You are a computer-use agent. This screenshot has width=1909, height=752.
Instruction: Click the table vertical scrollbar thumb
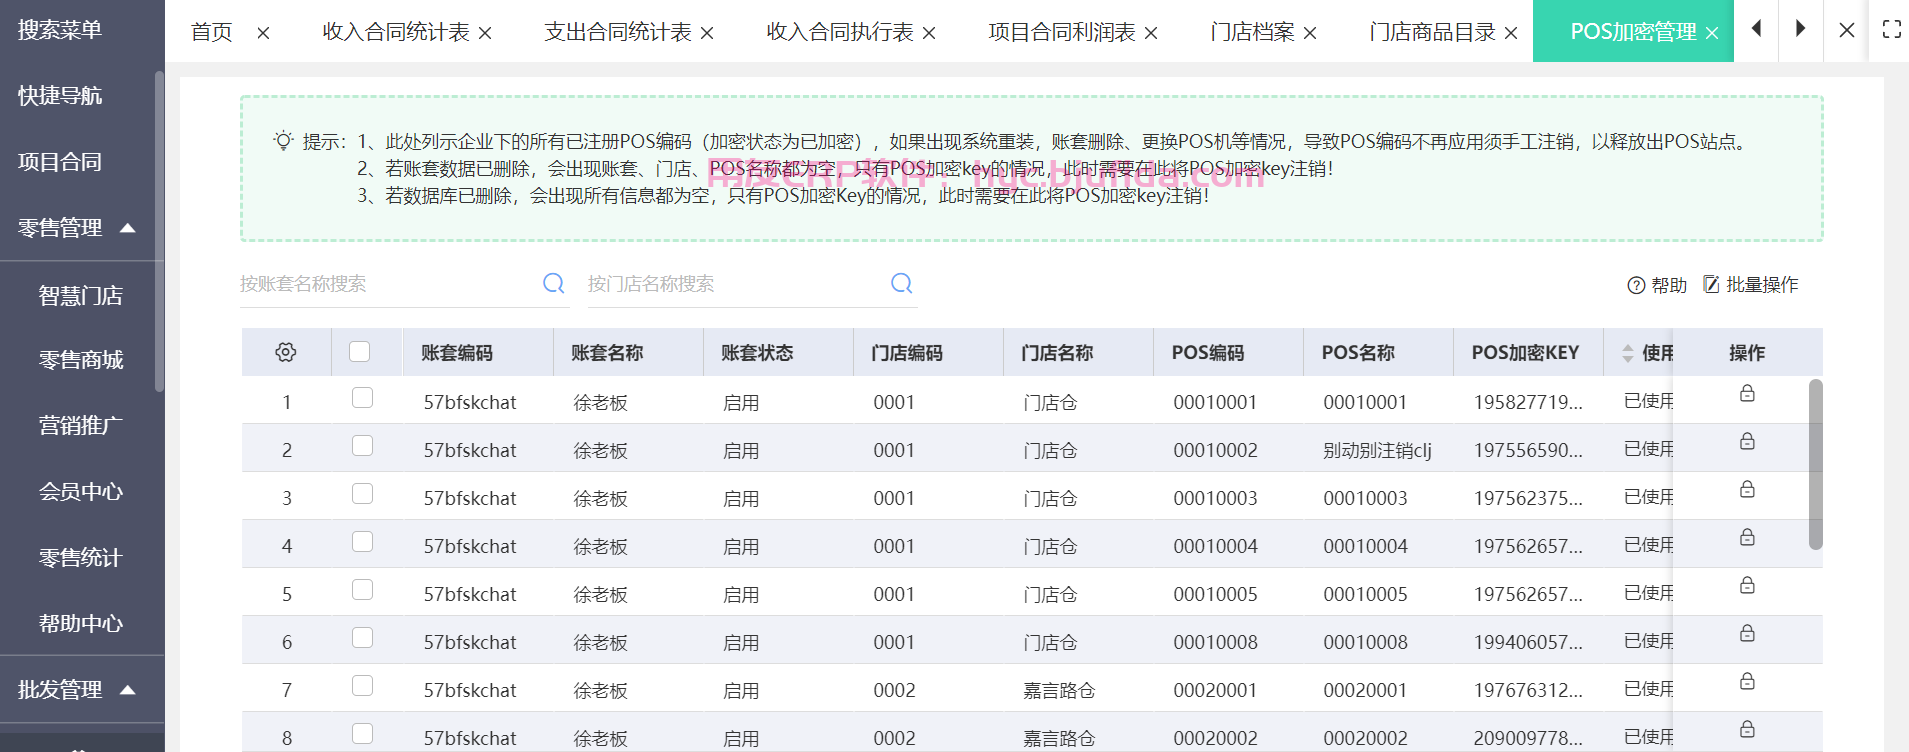click(x=1815, y=464)
